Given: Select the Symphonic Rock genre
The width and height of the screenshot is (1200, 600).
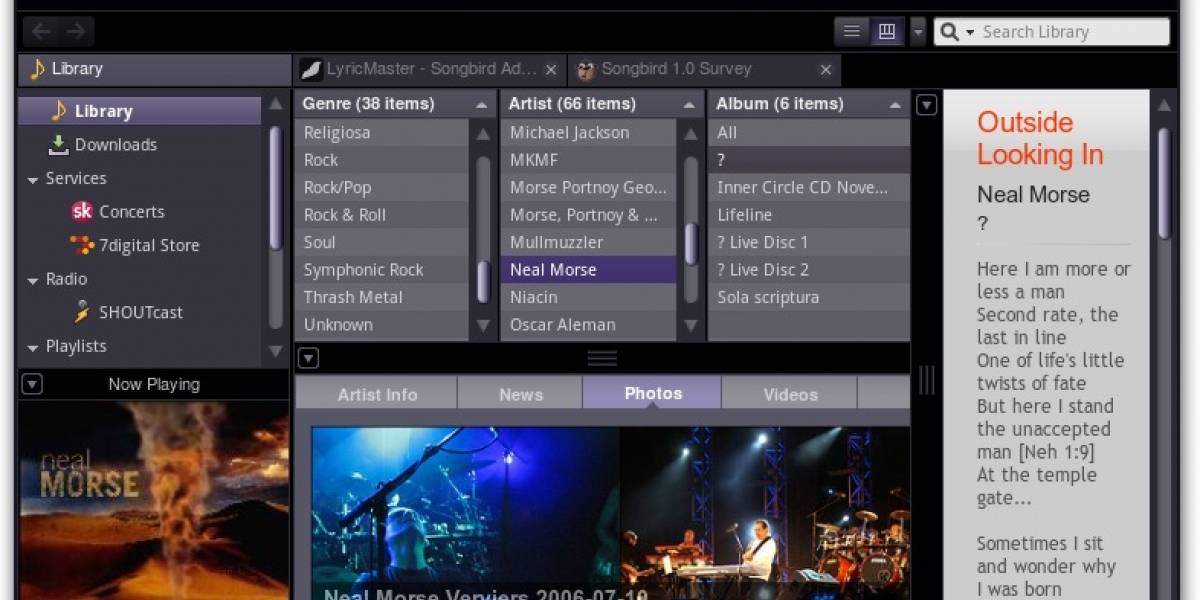Looking at the screenshot, I should click(x=381, y=270).
